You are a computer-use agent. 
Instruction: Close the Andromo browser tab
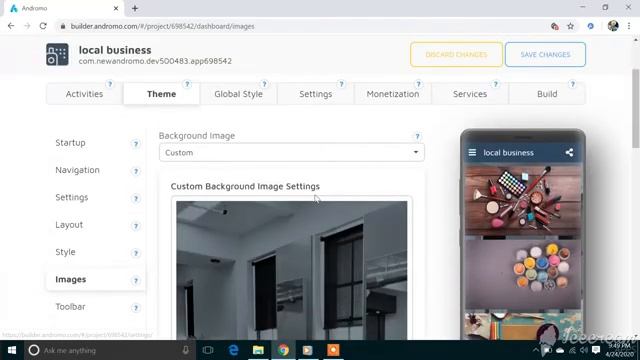point(116,8)
